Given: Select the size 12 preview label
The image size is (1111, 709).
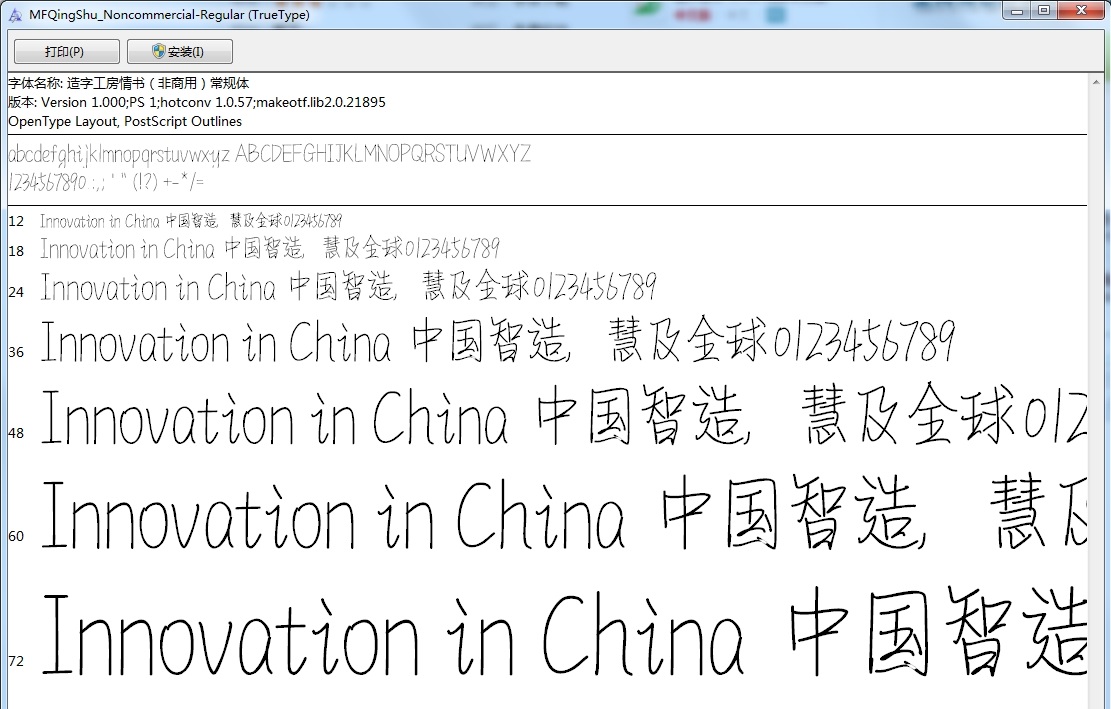Looking at the screenshot, I should 14,221.
